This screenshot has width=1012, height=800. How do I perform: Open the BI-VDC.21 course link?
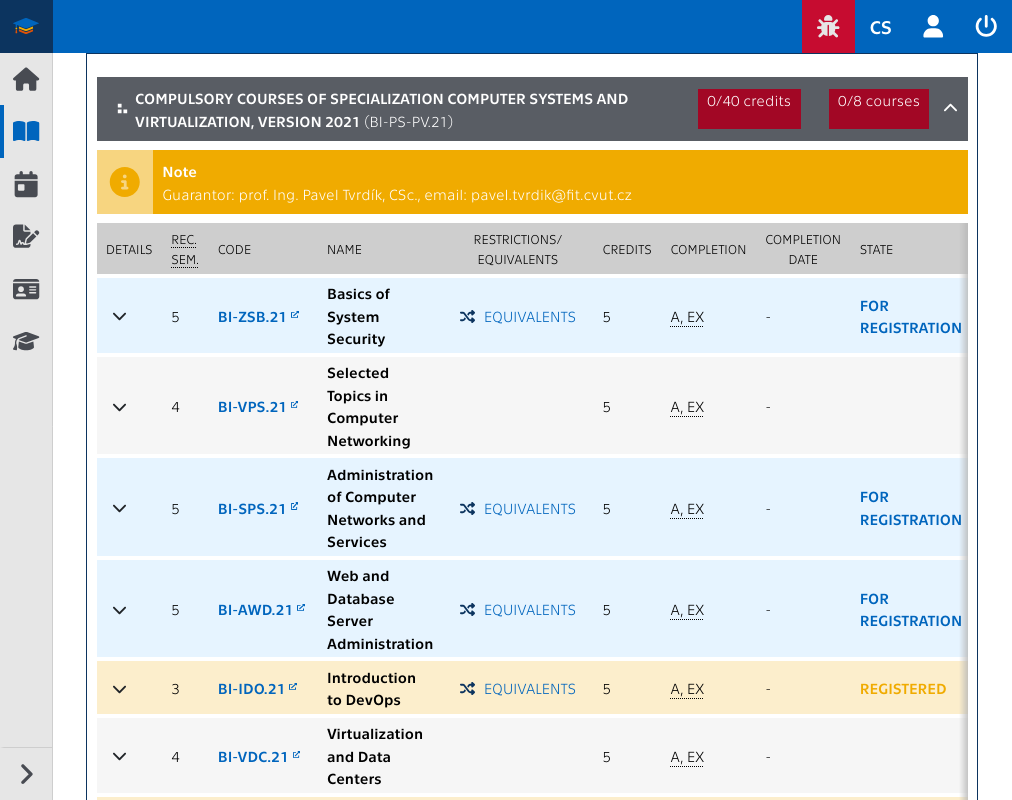[259, 757]
